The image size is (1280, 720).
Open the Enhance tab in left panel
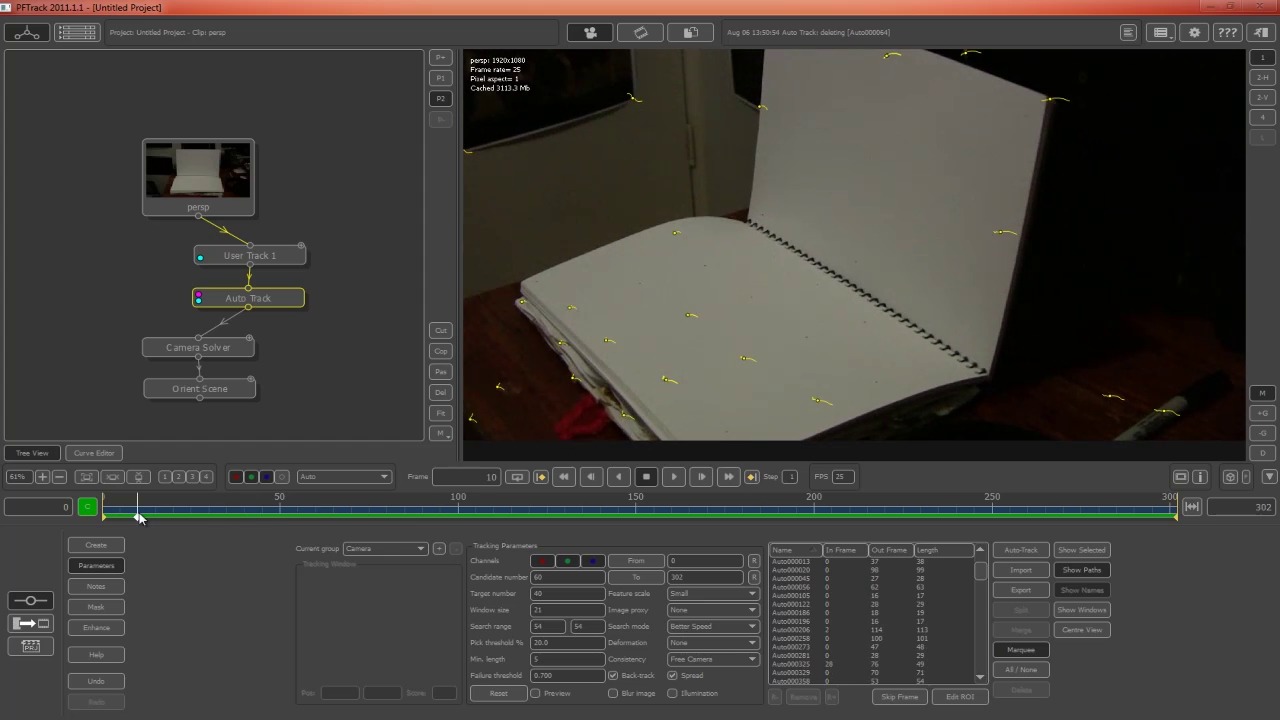tap(96, 627)
